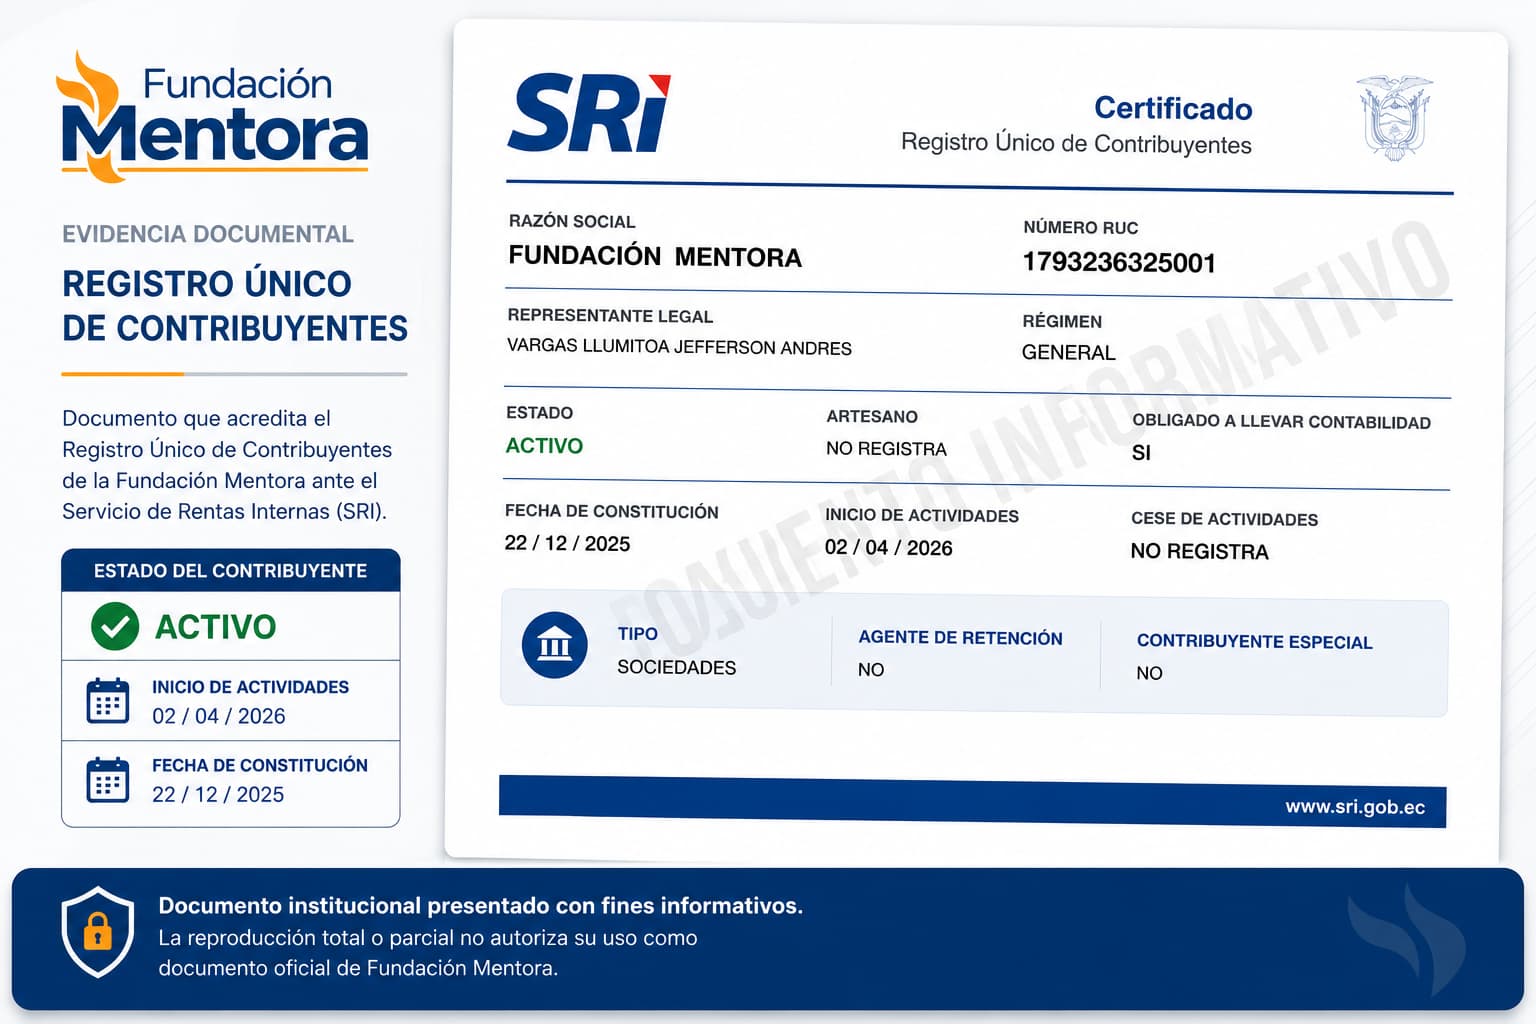Click certificate constitution date 22 / 12 / 2025

coord(567,543)
